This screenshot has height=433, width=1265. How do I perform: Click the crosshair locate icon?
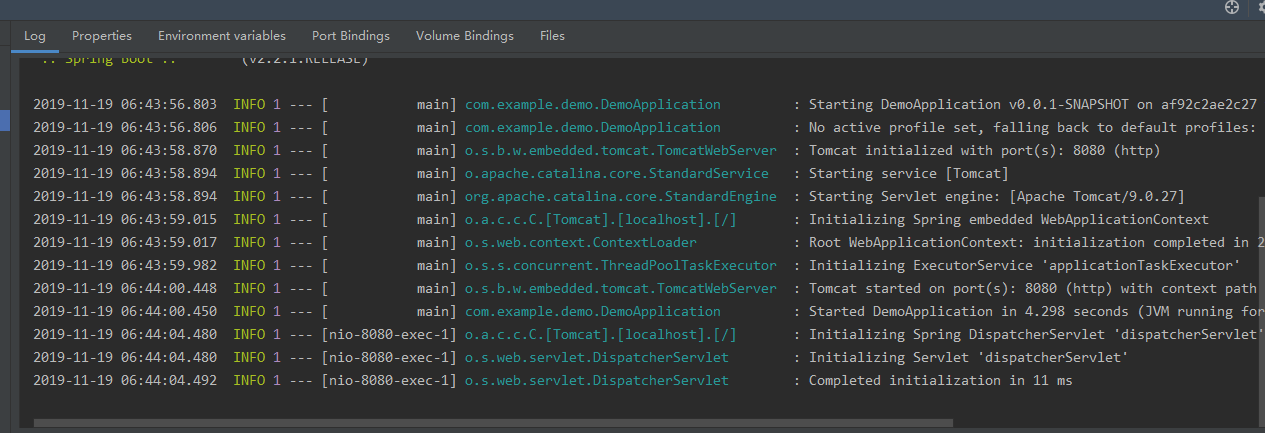(x=1232, y=7)
